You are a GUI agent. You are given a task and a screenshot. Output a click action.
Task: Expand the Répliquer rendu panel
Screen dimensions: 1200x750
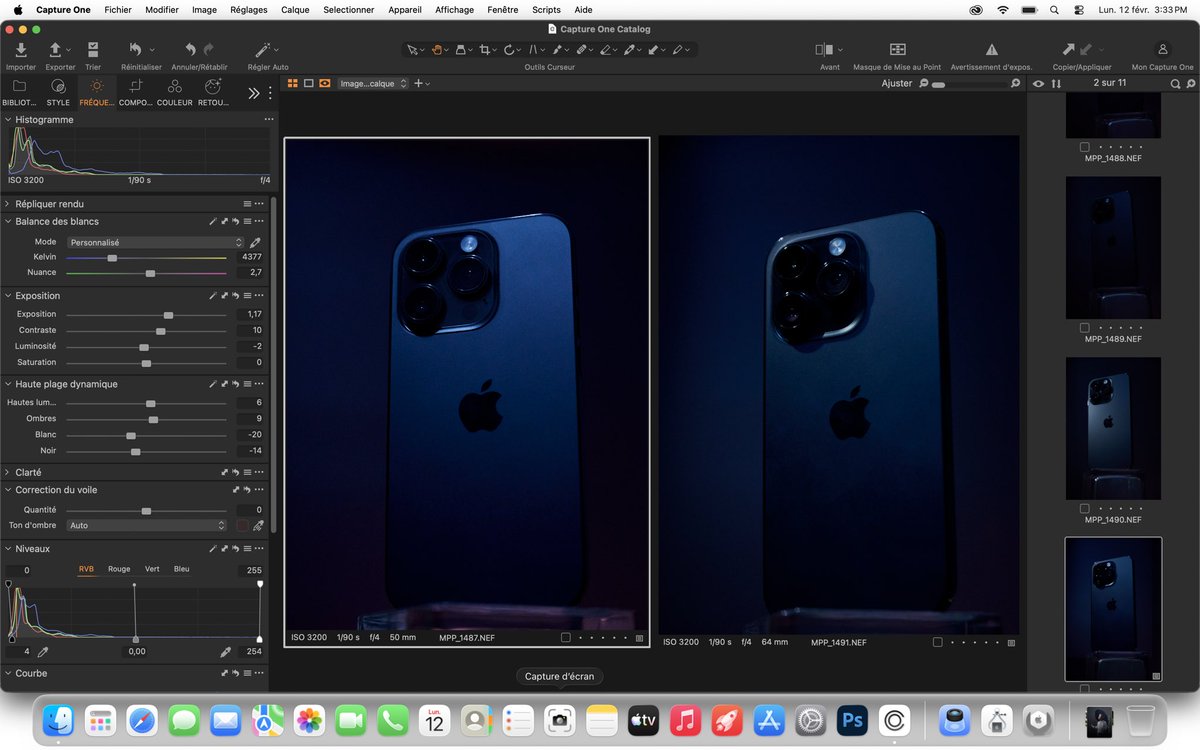coord(8,204)
